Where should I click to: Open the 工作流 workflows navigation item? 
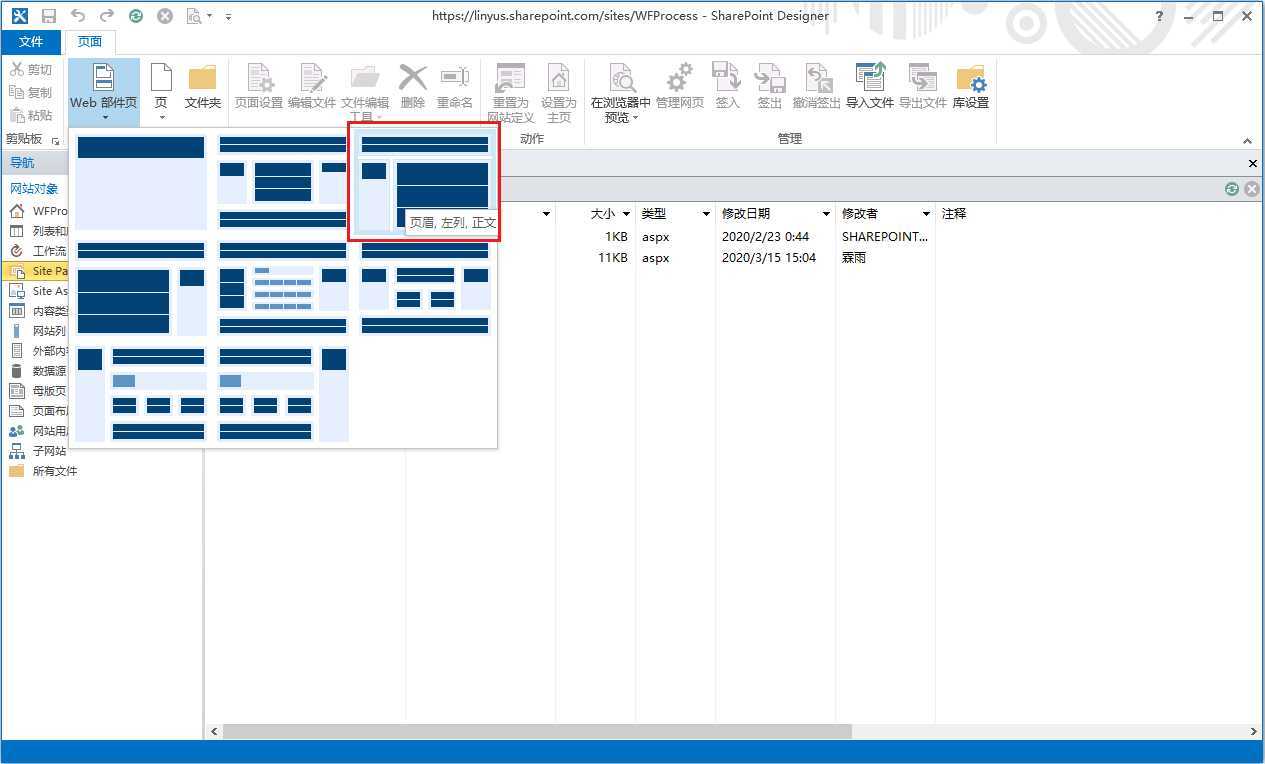(x=38, y=251)
